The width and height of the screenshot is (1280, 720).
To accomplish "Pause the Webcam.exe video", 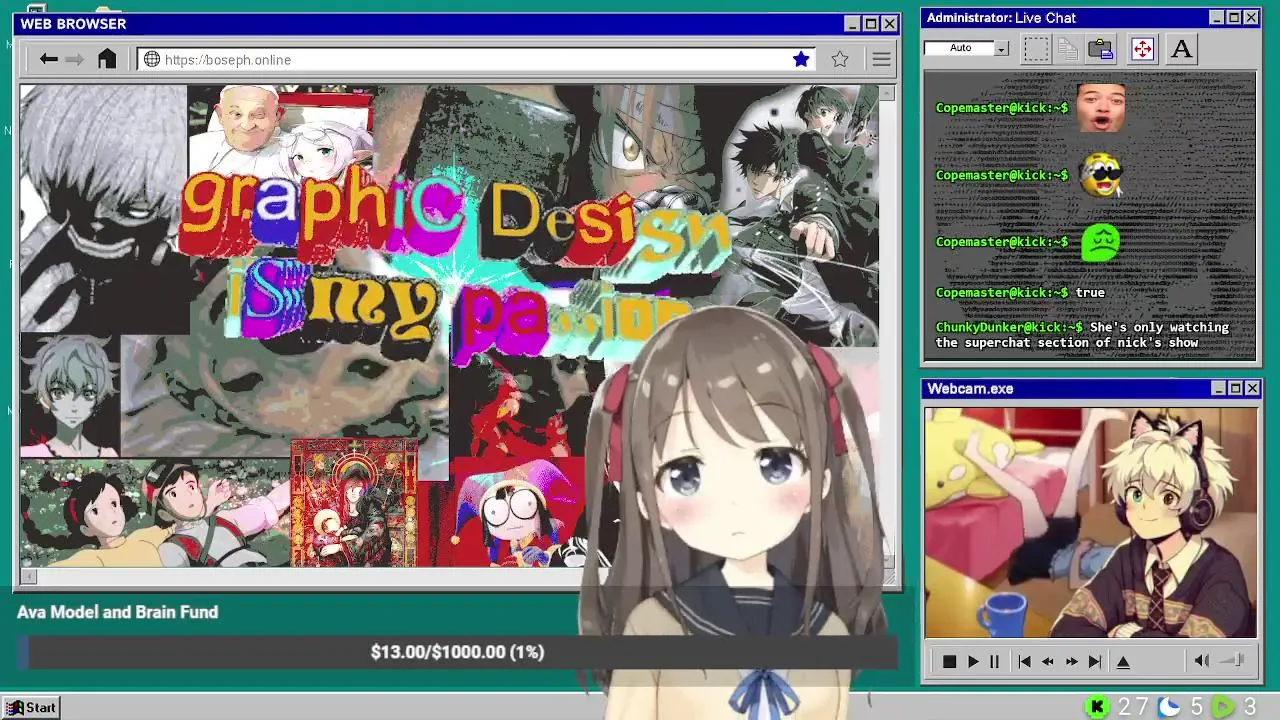I will tap(994, 661).
